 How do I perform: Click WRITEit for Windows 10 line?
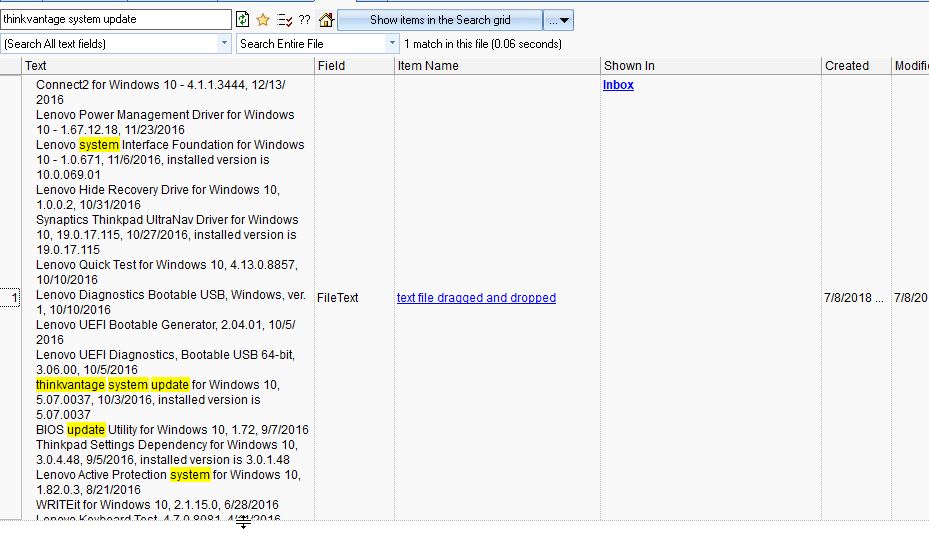[157, 505]
